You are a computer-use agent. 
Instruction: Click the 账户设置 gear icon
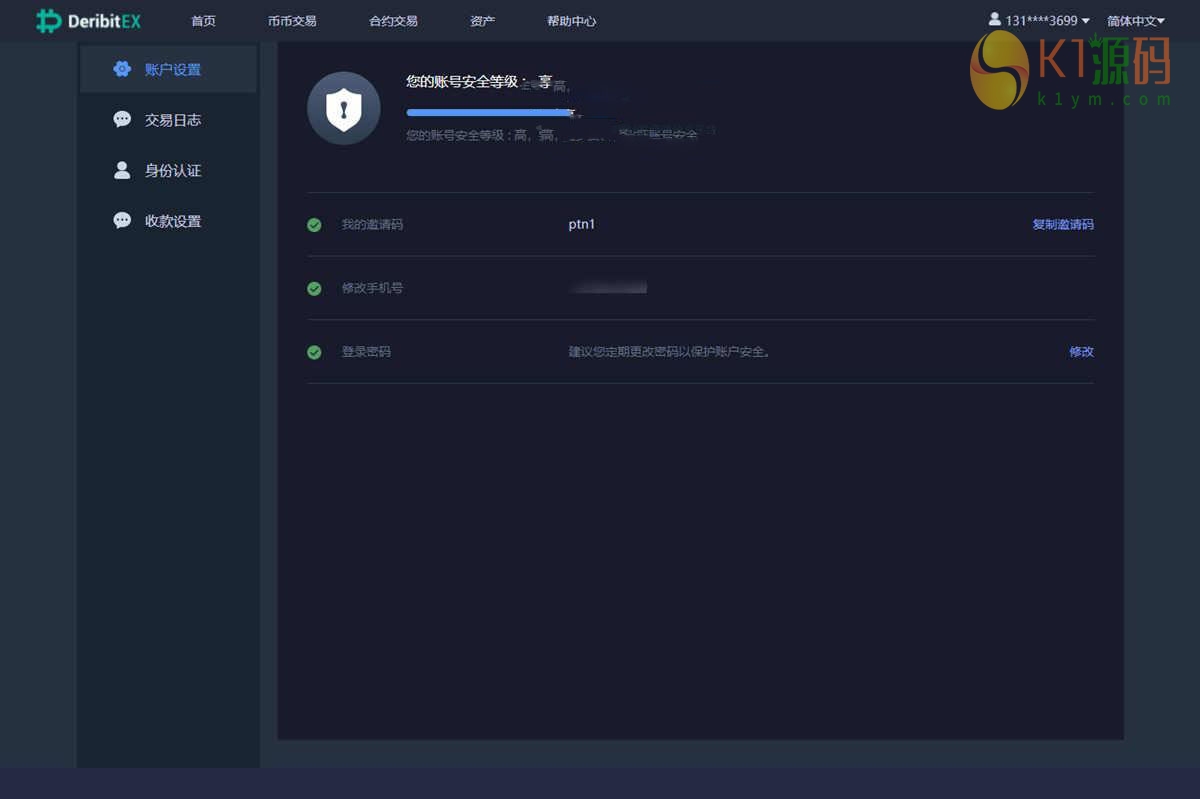[x=122, y=69]
